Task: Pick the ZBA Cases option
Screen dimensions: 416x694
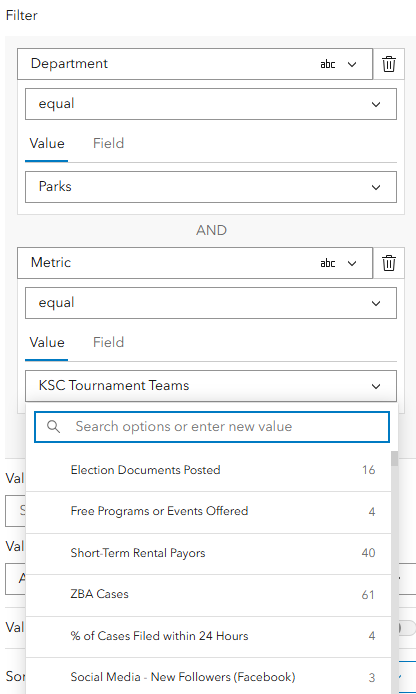Action: pos(208,594)
